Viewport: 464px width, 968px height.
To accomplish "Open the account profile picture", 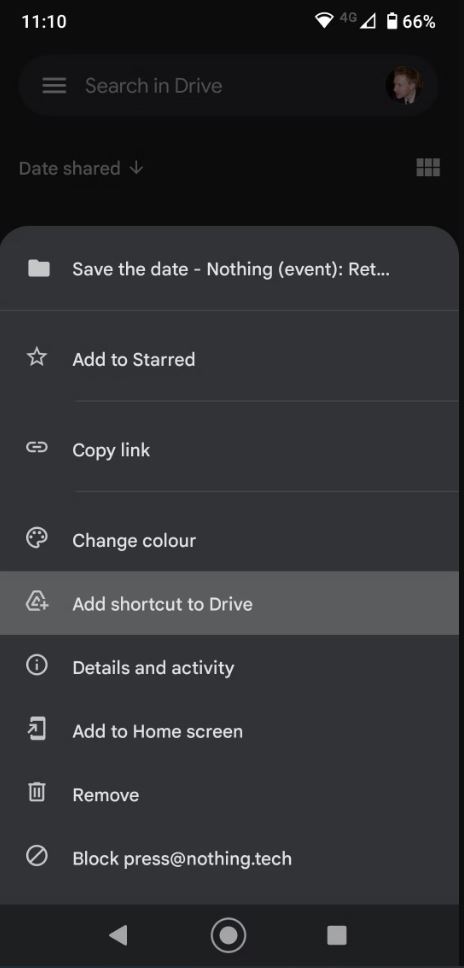I will 405,86.
